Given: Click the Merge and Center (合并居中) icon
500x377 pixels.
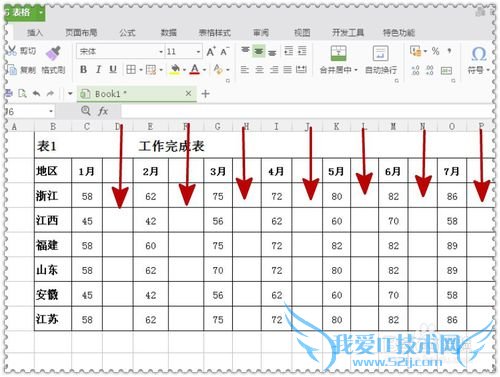Looking at the screenshot, I should (338, 53).
